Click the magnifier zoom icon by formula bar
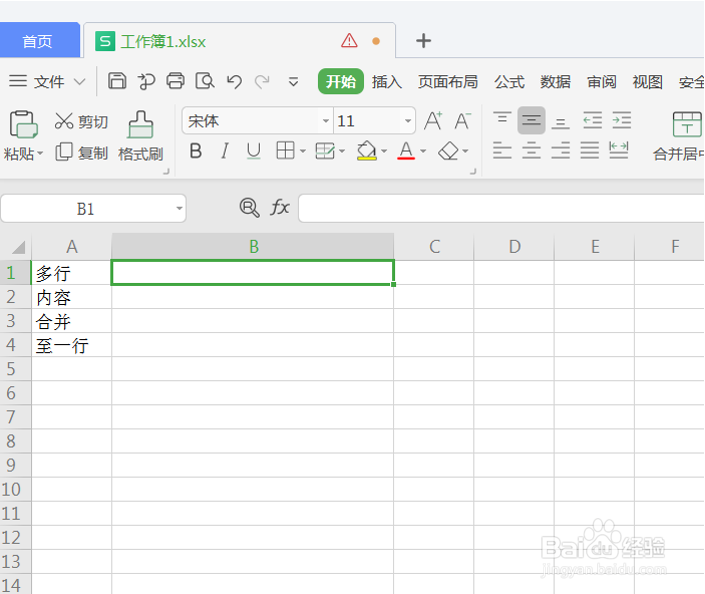The width and height of the screenshot is (705, 594). click(x=249, y=208)
